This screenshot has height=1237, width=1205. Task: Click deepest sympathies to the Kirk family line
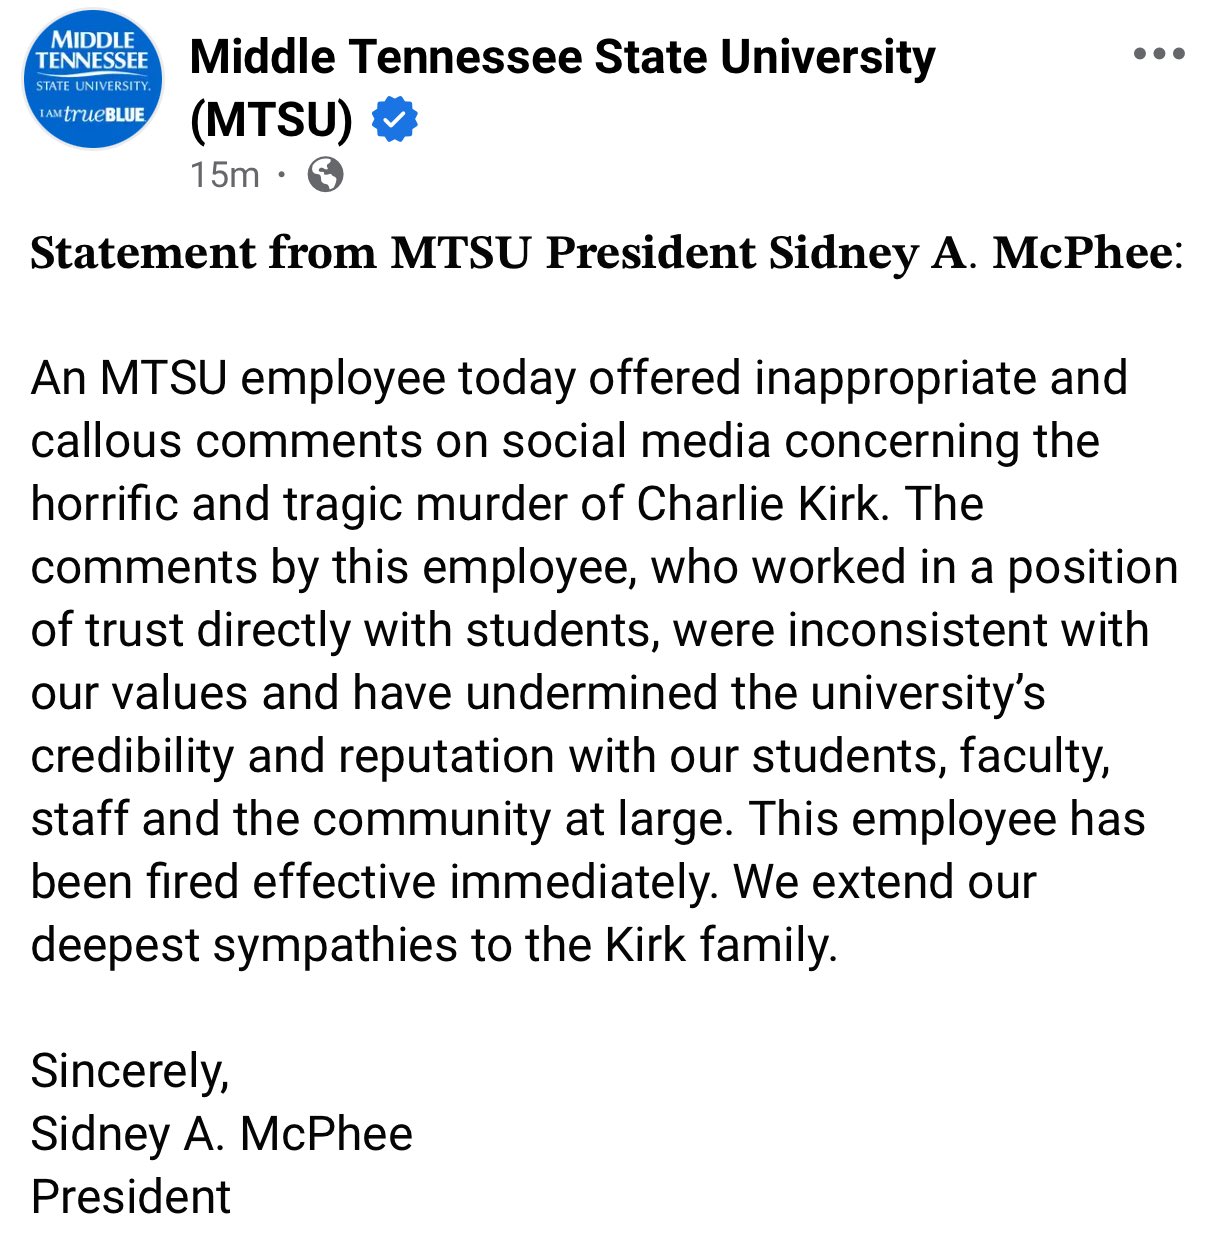(x=434, y=946)
